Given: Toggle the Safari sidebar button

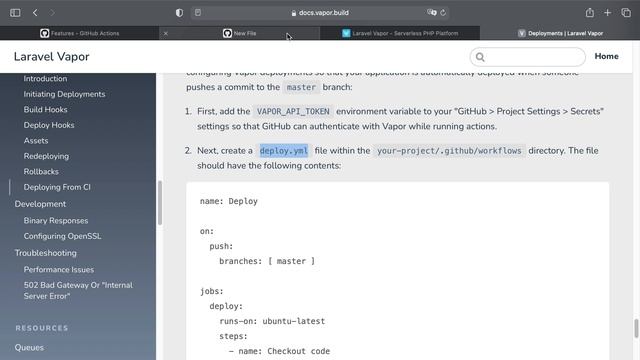Looking at the screenshot, I should [x=15, y=13].
